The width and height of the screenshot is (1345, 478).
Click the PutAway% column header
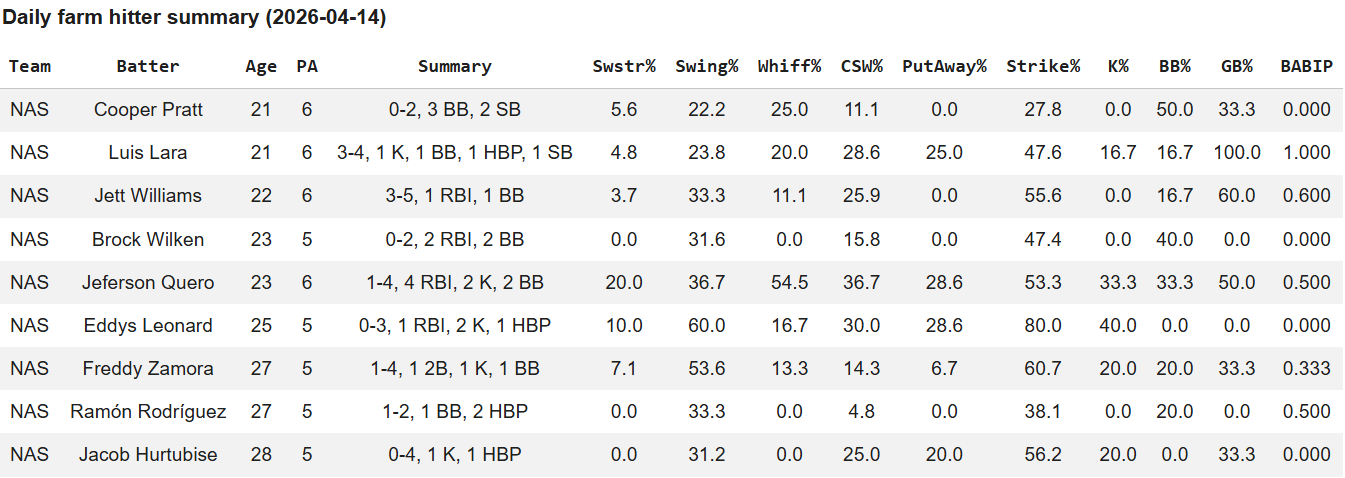944,67
